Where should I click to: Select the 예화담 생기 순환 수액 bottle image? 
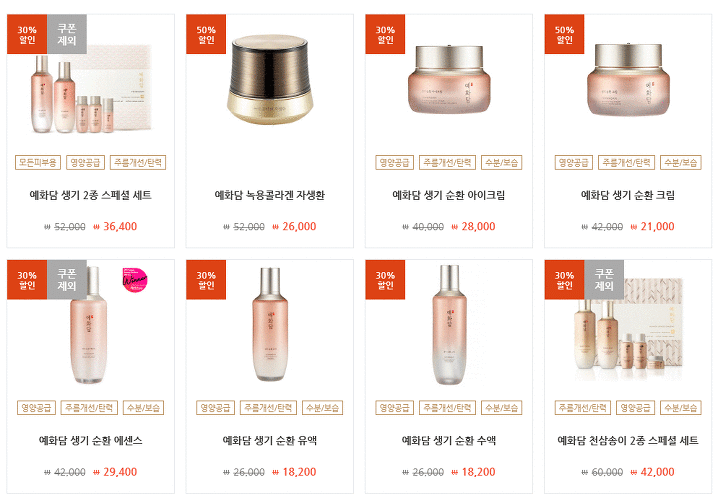[449, 324]
